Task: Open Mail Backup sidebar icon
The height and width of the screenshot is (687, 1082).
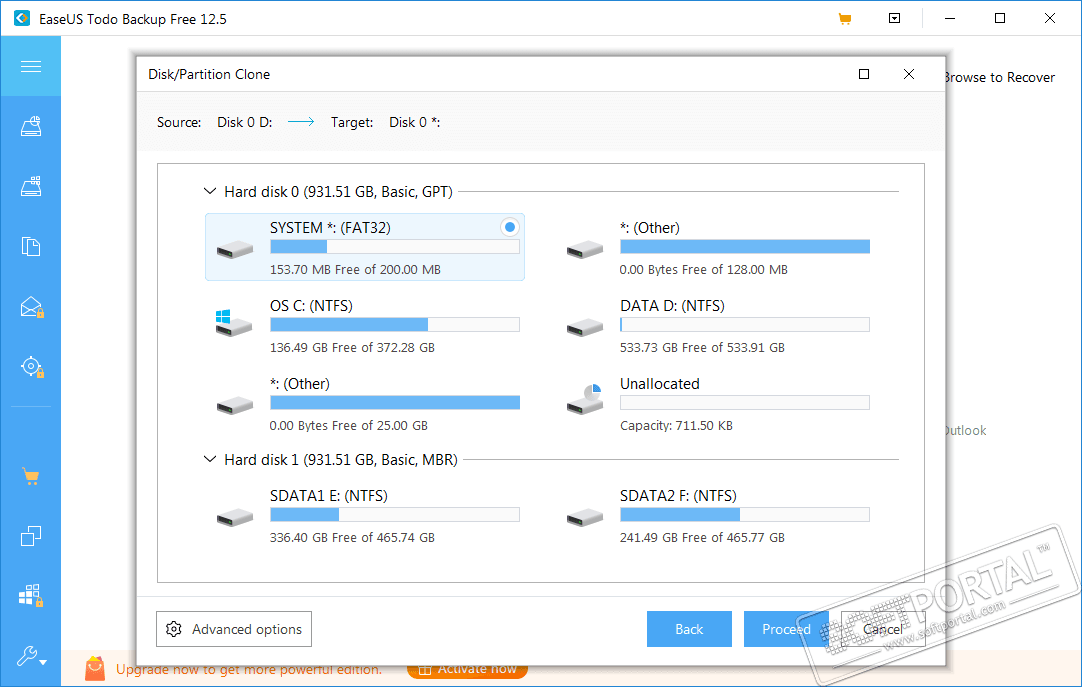Action: click(32, 307)
